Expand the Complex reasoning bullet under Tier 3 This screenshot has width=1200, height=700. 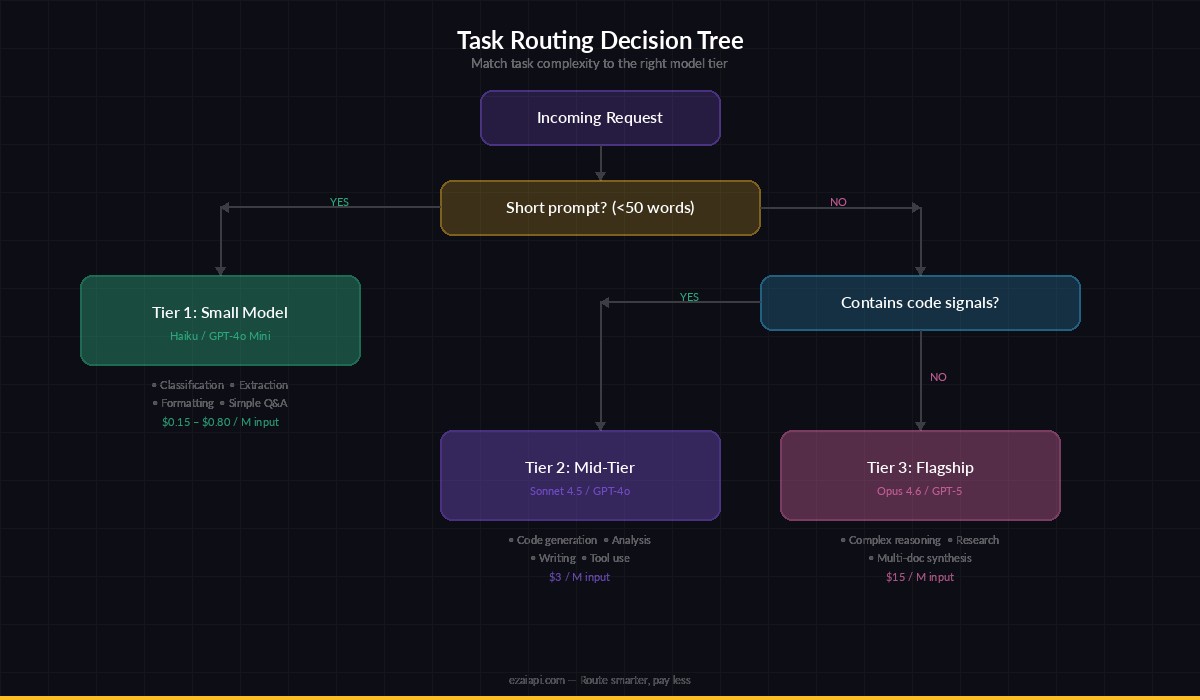[893, 540]
